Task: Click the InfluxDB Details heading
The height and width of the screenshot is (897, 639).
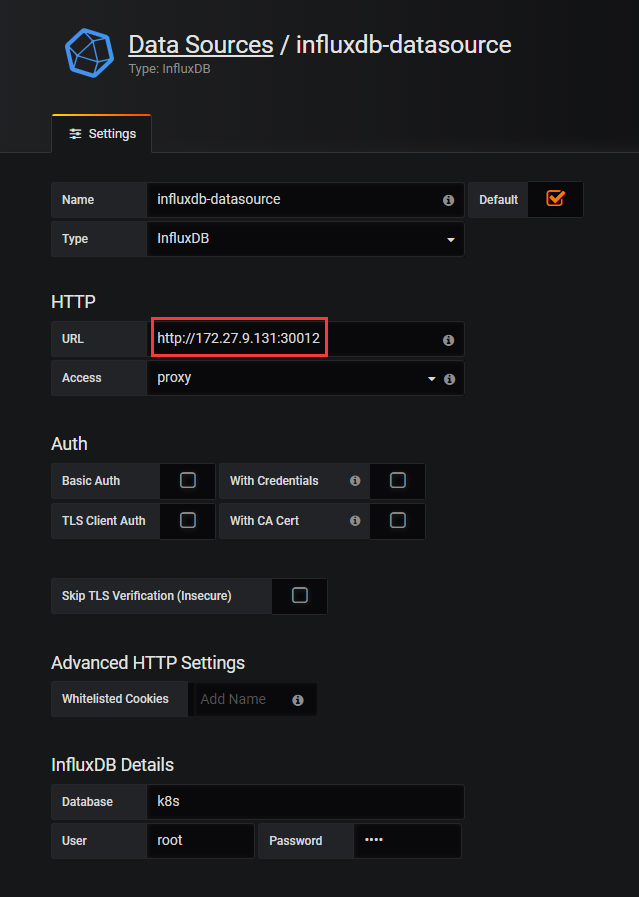Action: [x=113, y=765]
